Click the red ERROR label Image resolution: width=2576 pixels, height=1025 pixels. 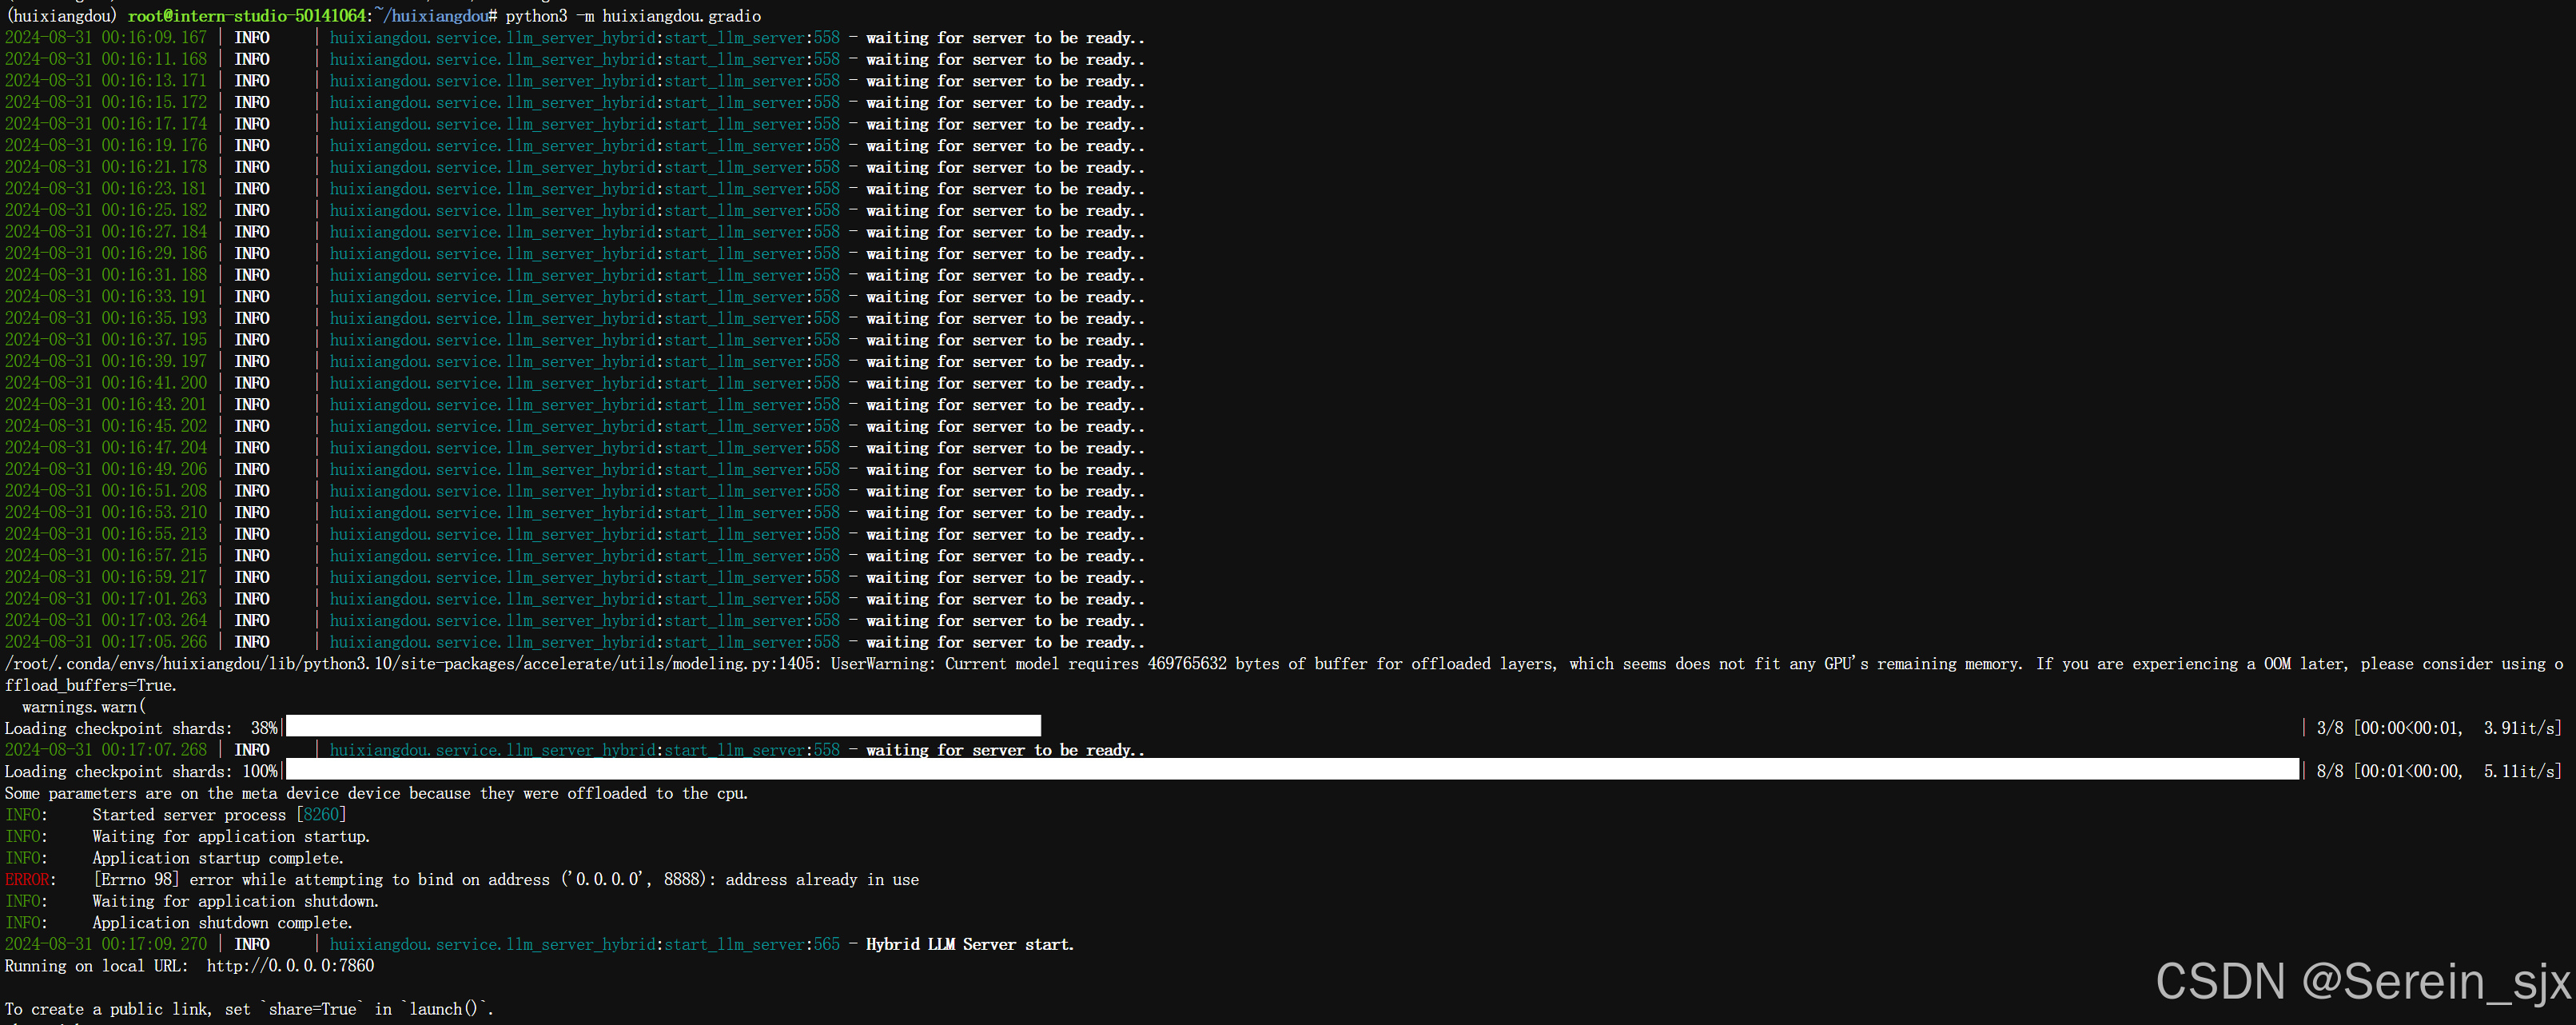(x=27, y=880)
